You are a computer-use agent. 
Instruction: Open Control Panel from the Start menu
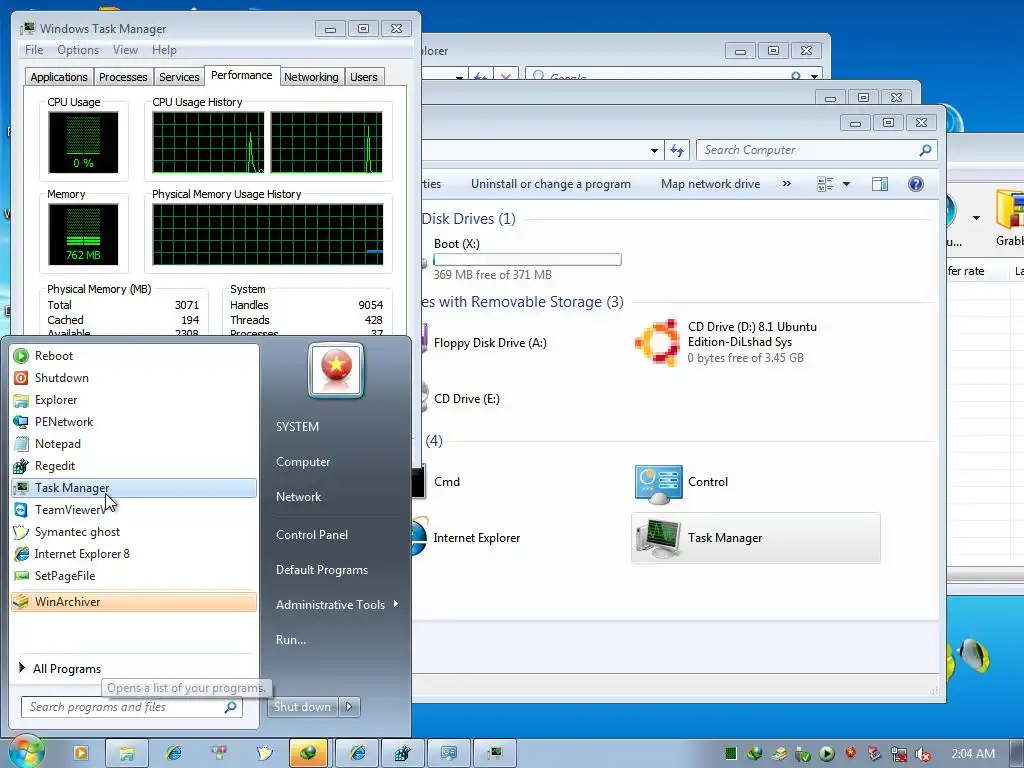click(x=312, y=535)
